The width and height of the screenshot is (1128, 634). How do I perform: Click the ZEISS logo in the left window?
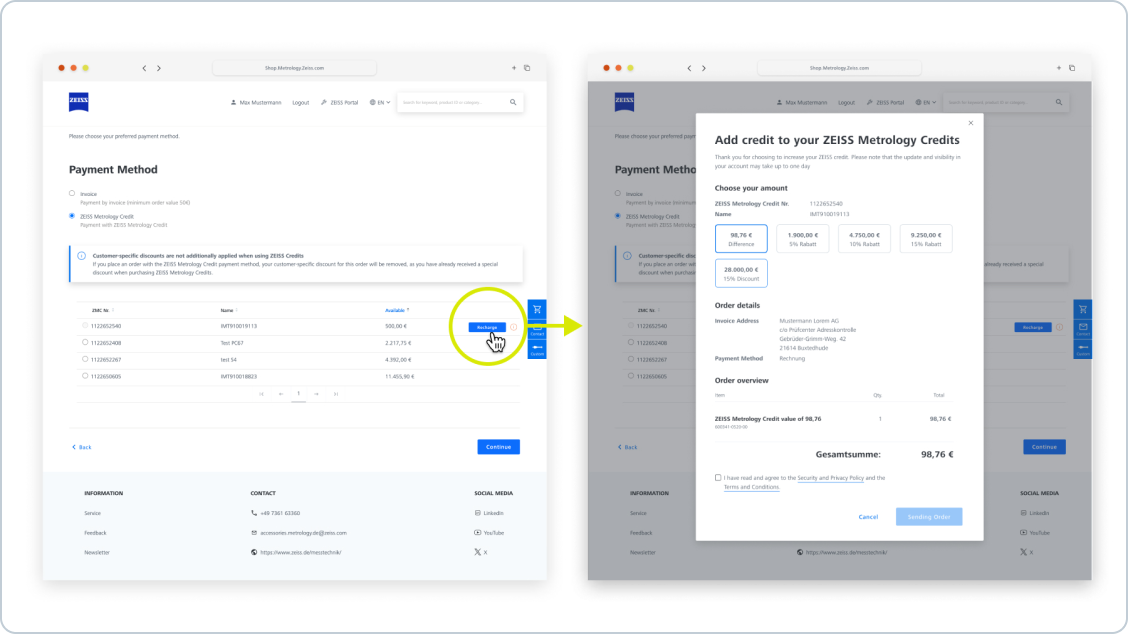79,101
